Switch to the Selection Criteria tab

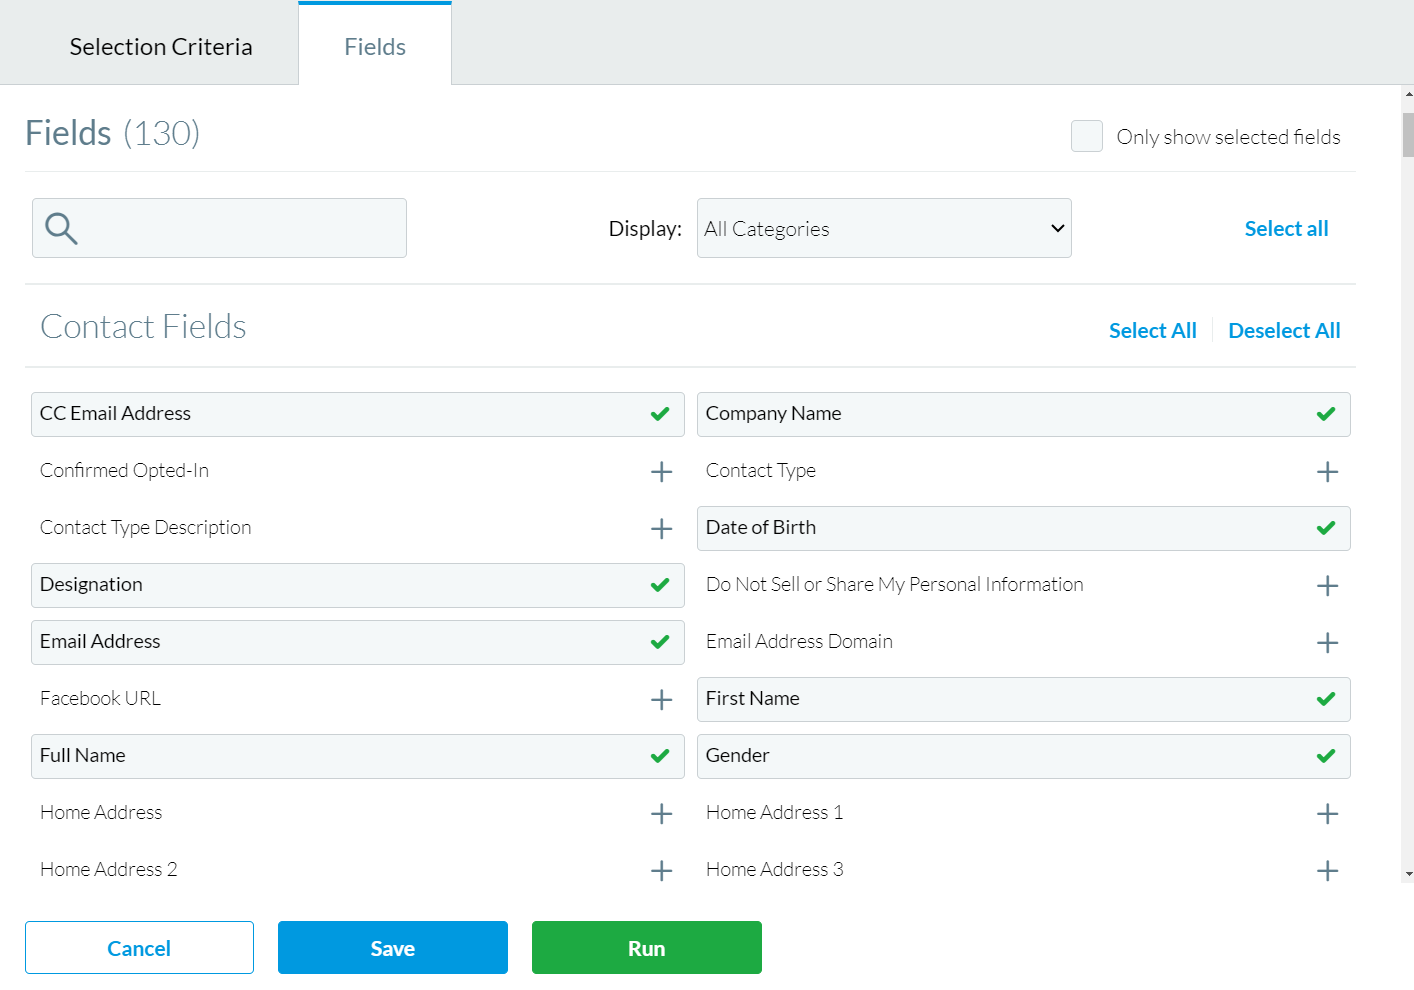click(160, 46)
